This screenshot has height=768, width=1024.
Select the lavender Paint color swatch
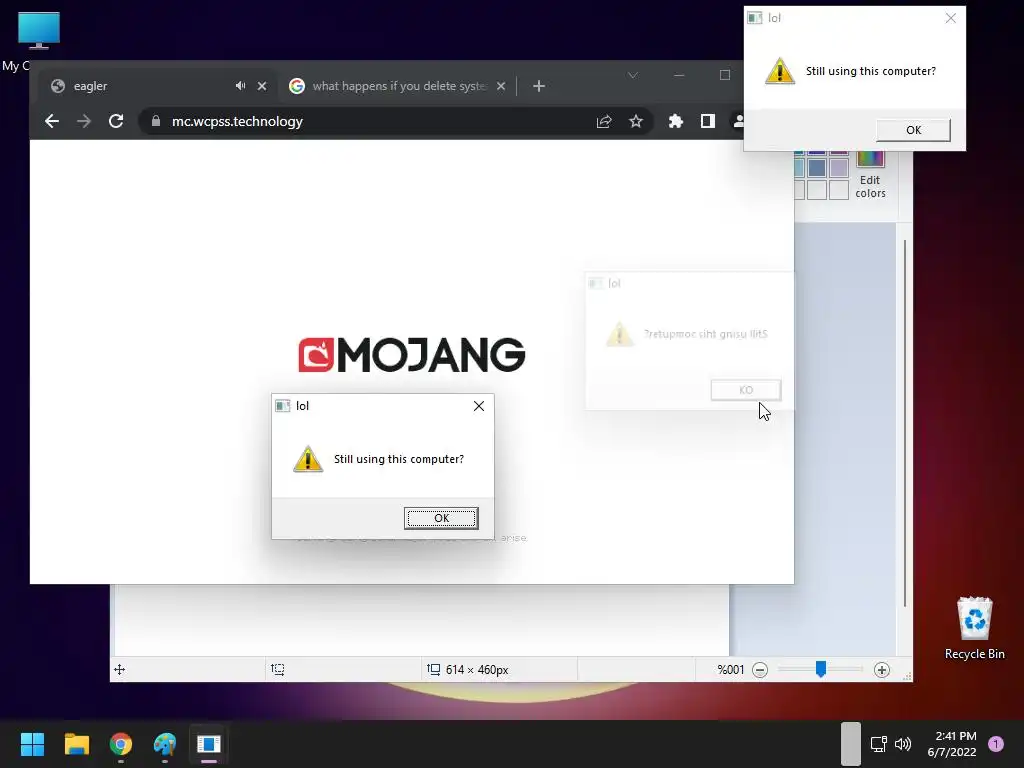point(839,168)
